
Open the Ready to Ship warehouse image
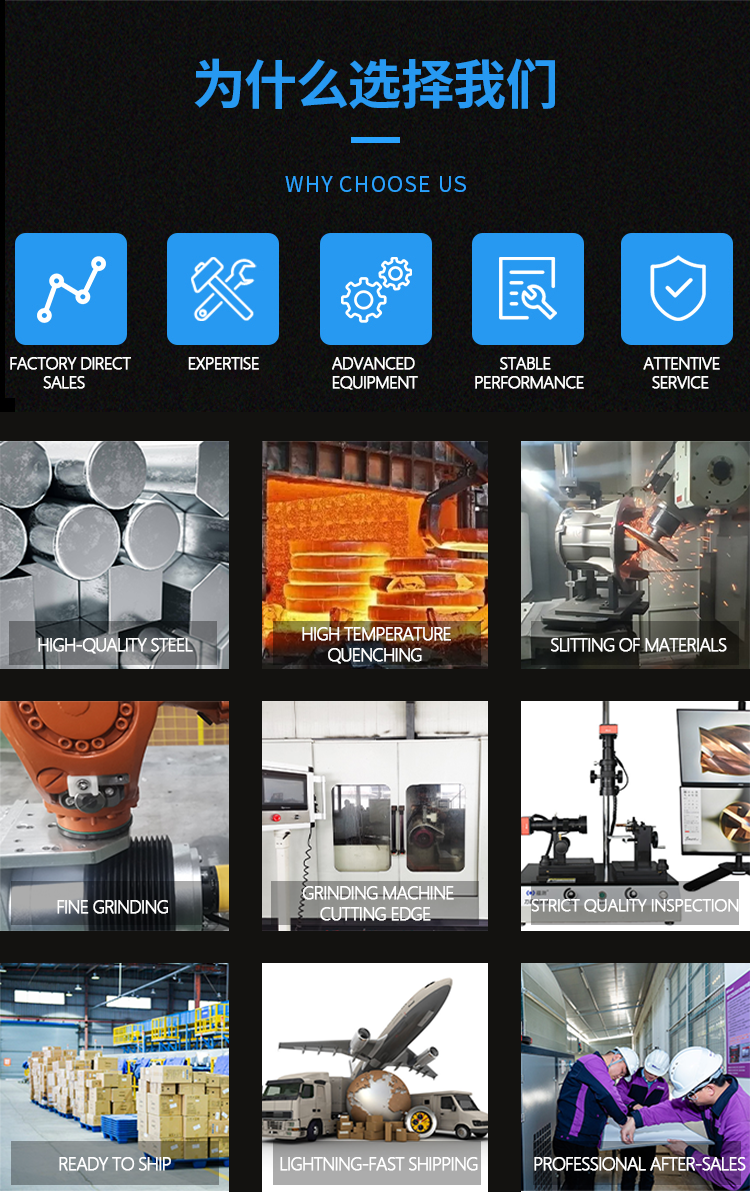(114, 1077)
